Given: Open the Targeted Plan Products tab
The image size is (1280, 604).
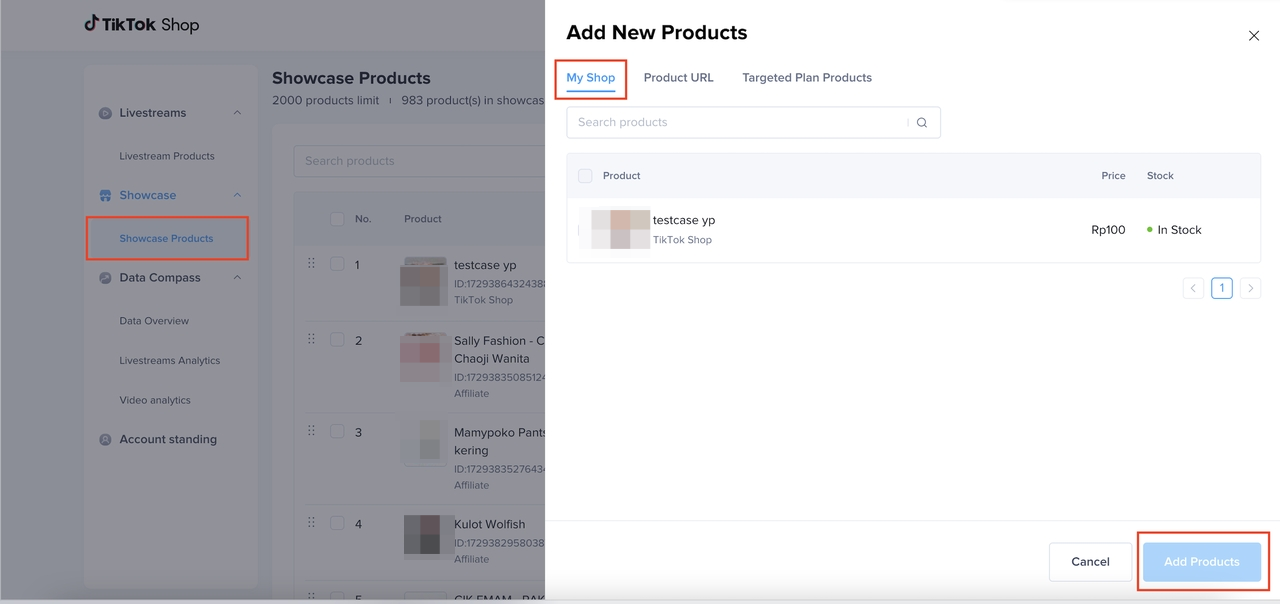Looking at the screenshot, I should tap(806, 78).
